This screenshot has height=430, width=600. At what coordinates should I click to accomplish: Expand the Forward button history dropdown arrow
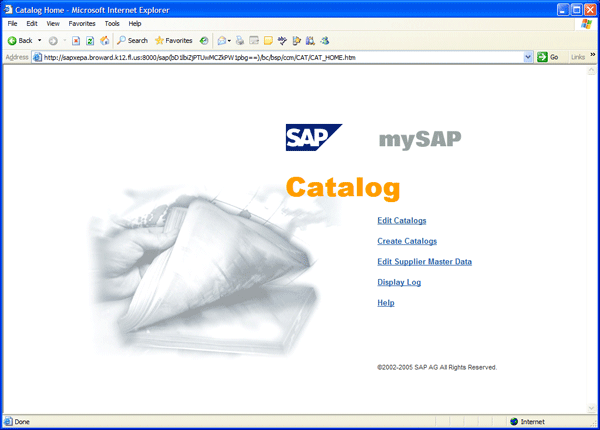(x=64, y=41)
